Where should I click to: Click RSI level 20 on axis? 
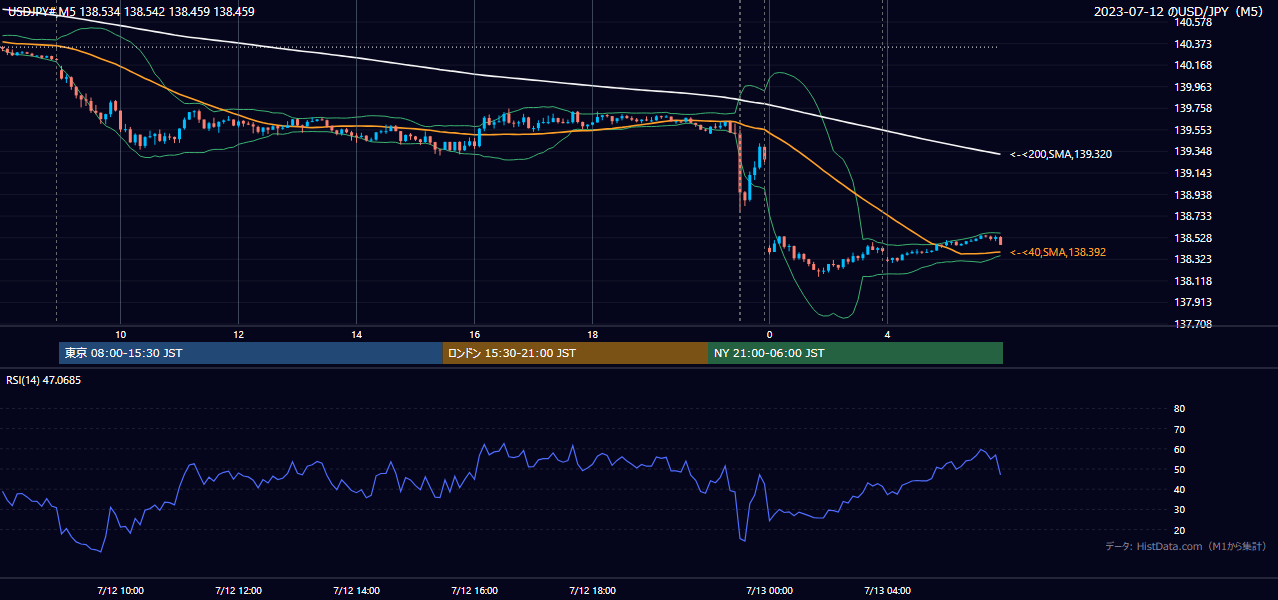point(1179,530)
